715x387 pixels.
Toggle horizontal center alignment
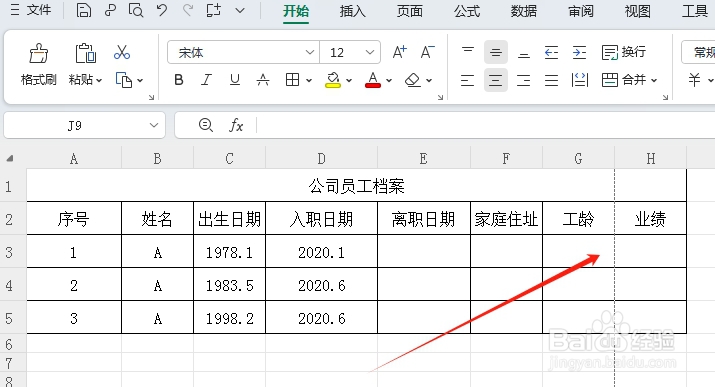[496, 80]
